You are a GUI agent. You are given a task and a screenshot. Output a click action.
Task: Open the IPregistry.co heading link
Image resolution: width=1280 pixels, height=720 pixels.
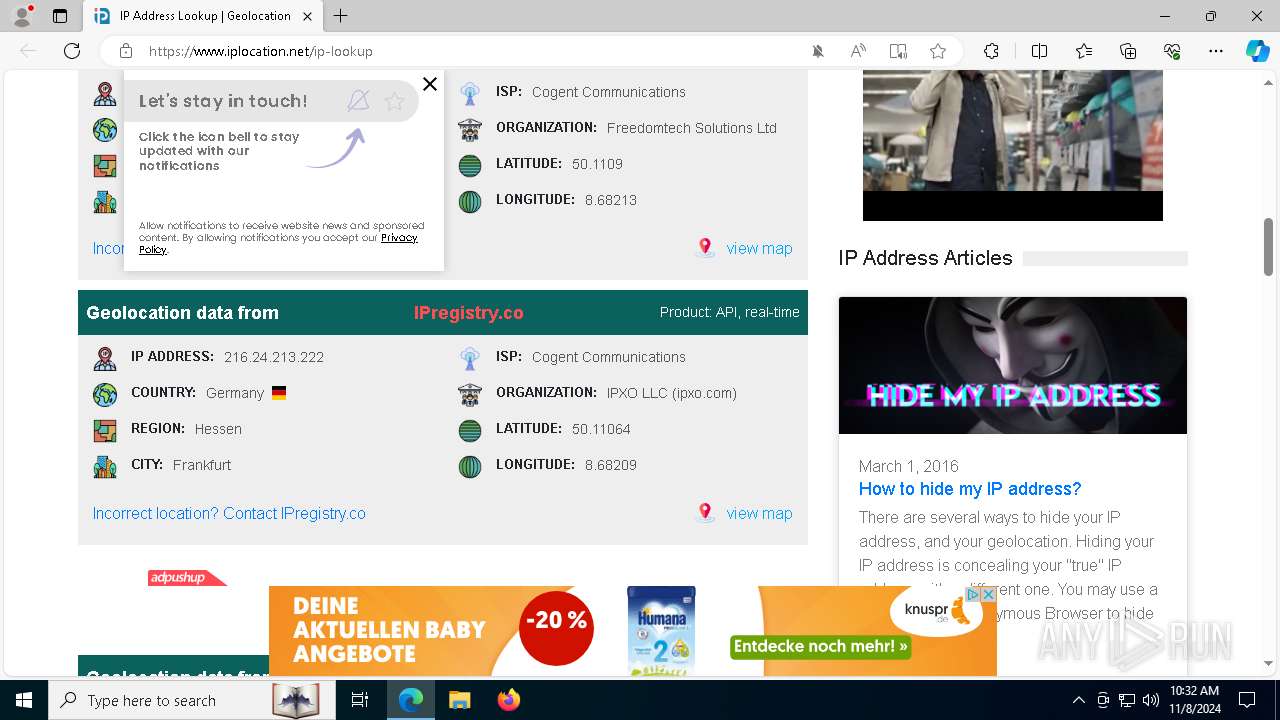[469, 313]
